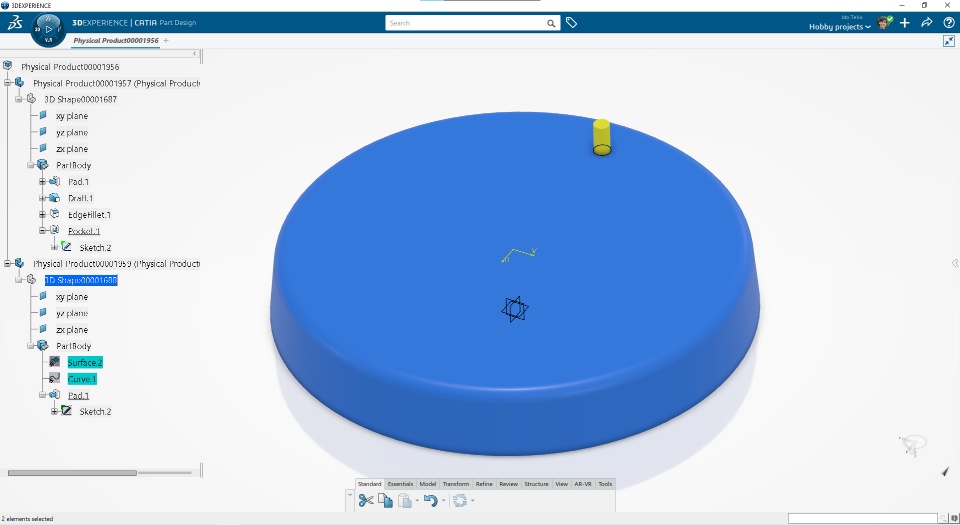The width and height of the screenshot is (960, 525).
Task: Select the Pocket.1 tree item
Action: coord(84,231)
